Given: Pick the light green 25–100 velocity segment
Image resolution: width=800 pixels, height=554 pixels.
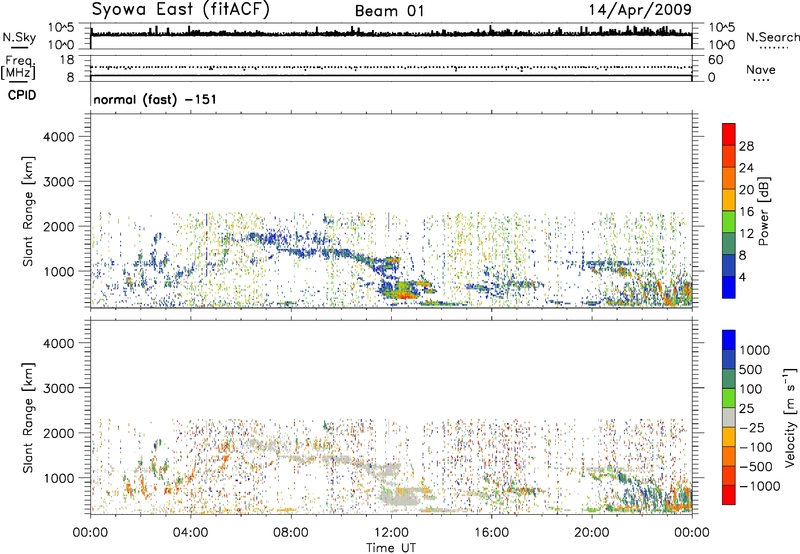Looking at the screenshot, I should pyautogui.click(x=729, y=398).
